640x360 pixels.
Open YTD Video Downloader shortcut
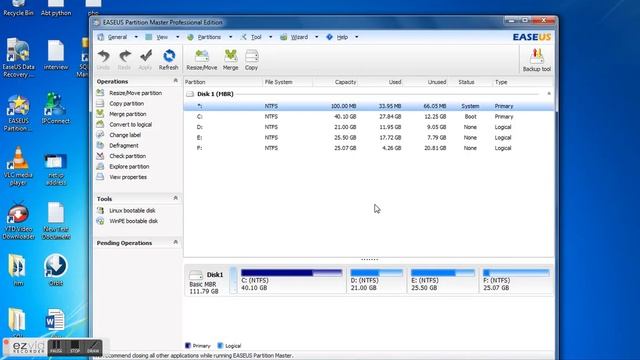click(x=18, y=221)
